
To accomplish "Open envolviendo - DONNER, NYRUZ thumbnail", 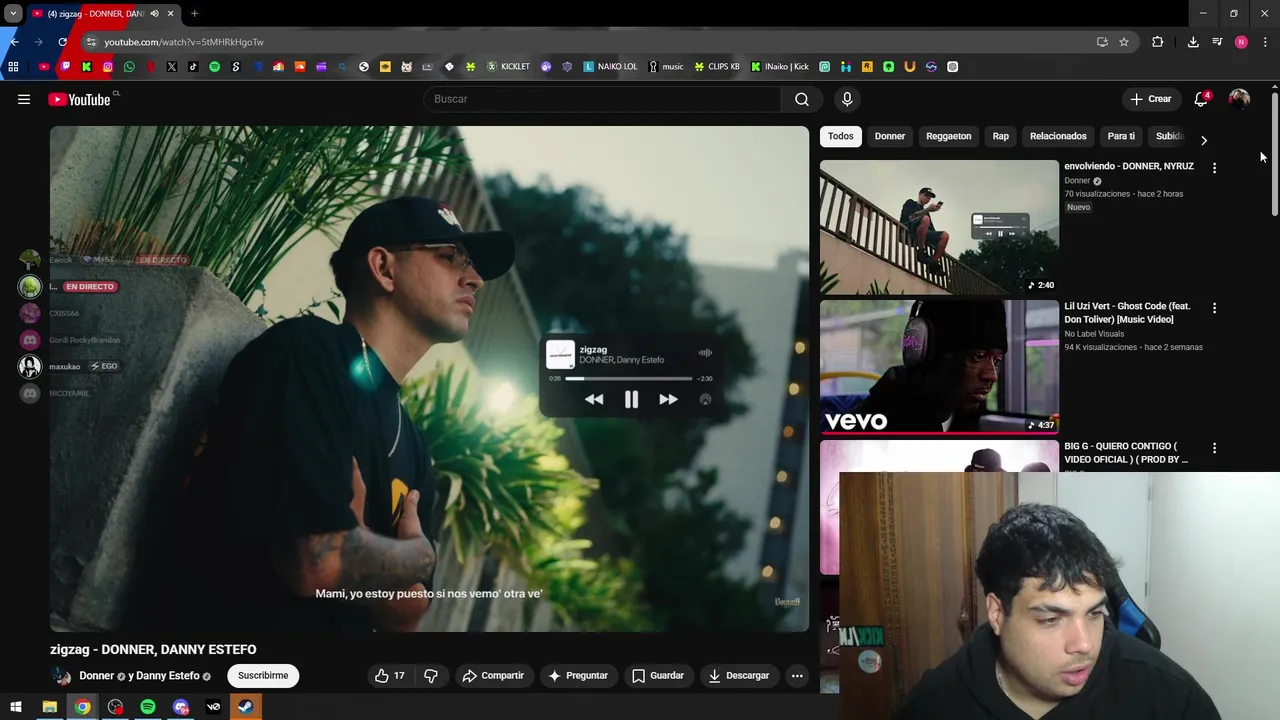I will pos(939,227).
